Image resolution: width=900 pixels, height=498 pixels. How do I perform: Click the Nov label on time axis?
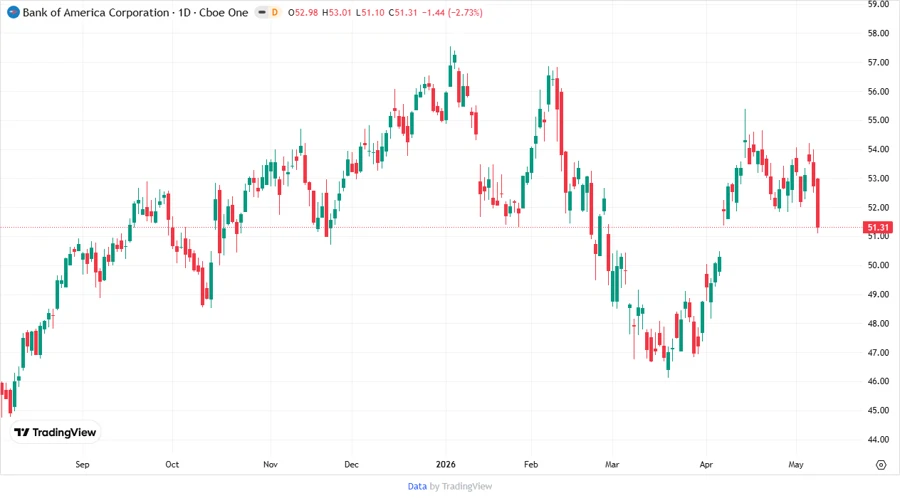(270, 464)
